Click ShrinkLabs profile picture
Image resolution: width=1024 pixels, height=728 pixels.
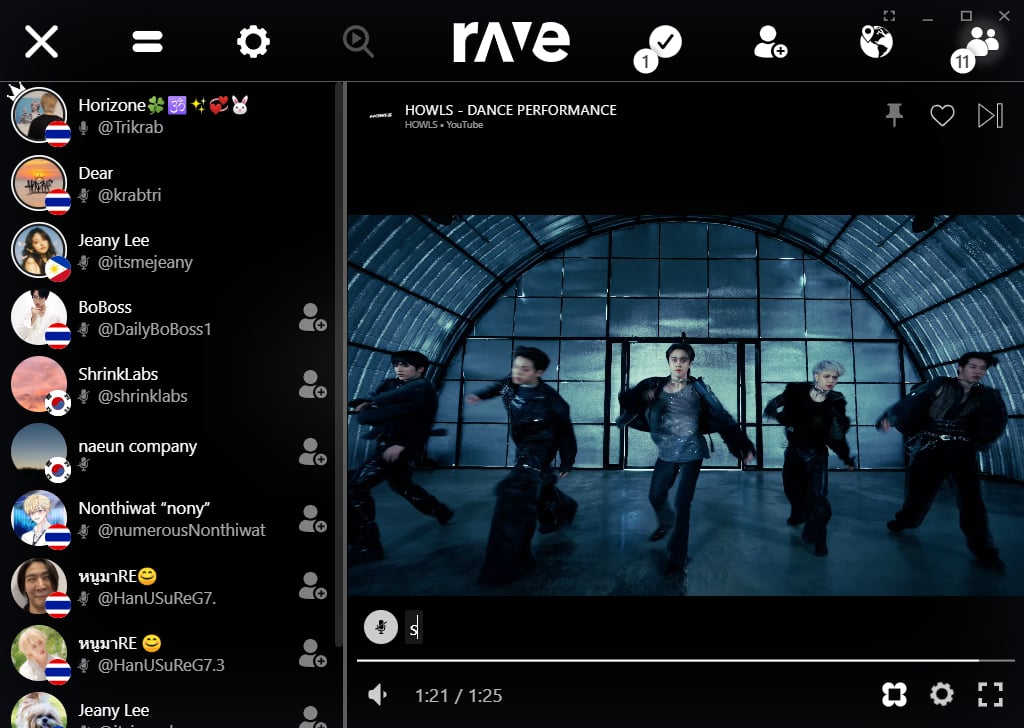point(39,385)
